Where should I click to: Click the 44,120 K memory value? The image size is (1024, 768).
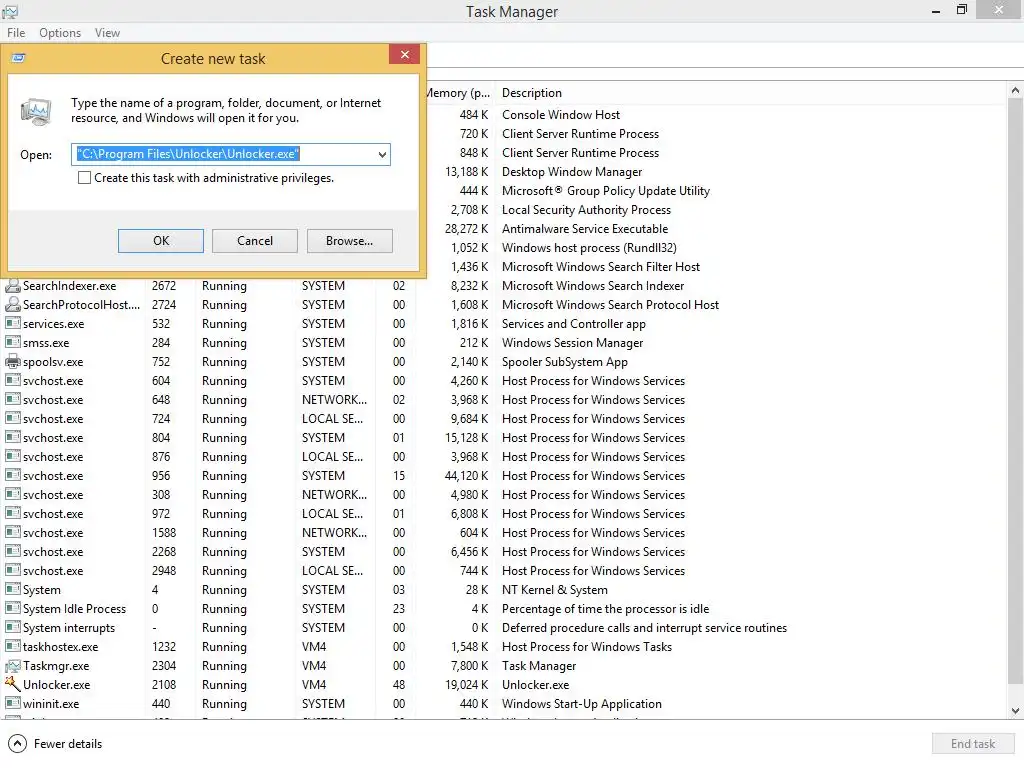pyautogui.click(x=466, y=475)
